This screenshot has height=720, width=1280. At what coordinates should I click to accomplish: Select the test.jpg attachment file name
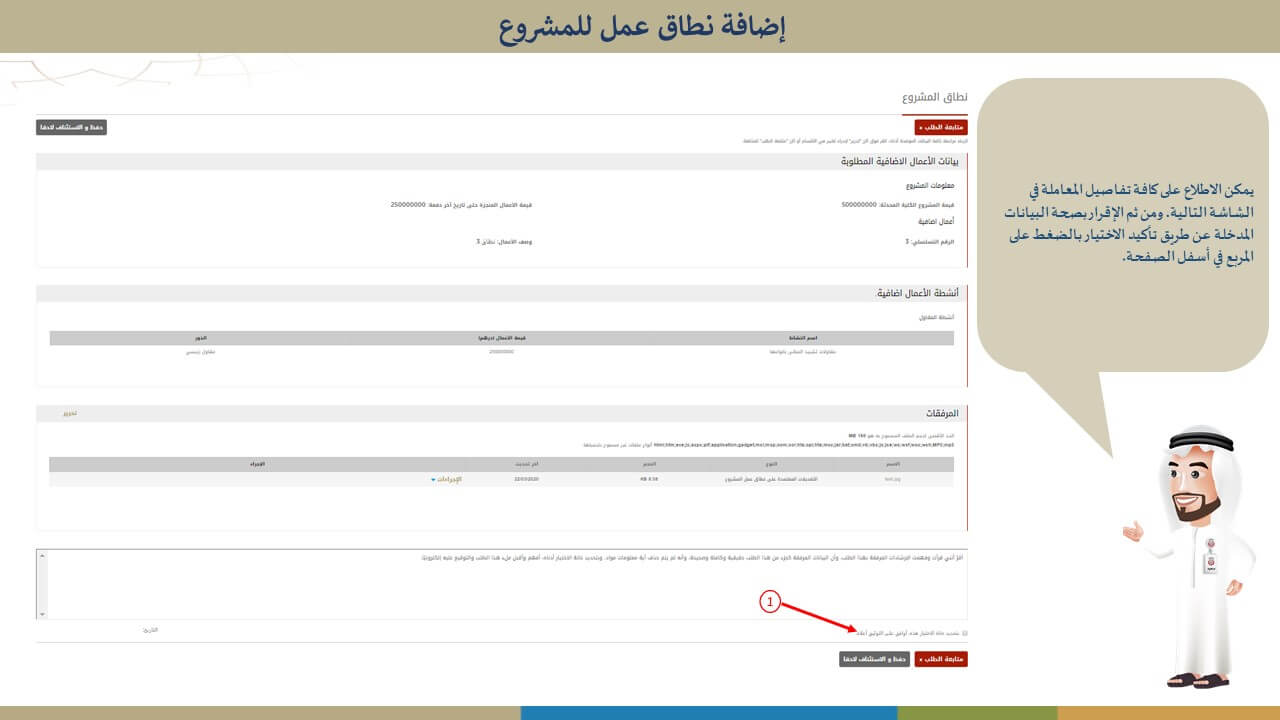[893, 479]
